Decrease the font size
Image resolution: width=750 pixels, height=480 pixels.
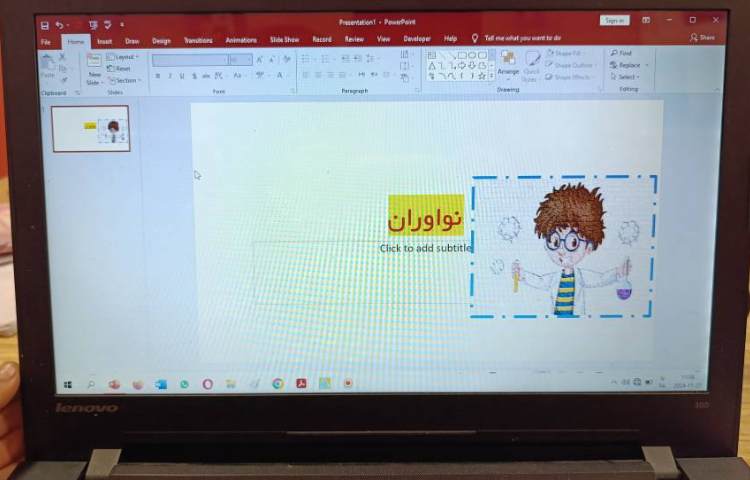point(271,60)
